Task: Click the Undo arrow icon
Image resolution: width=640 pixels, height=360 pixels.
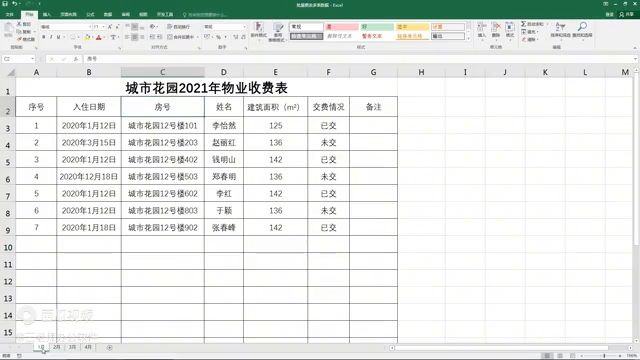Action: [14, 4]
